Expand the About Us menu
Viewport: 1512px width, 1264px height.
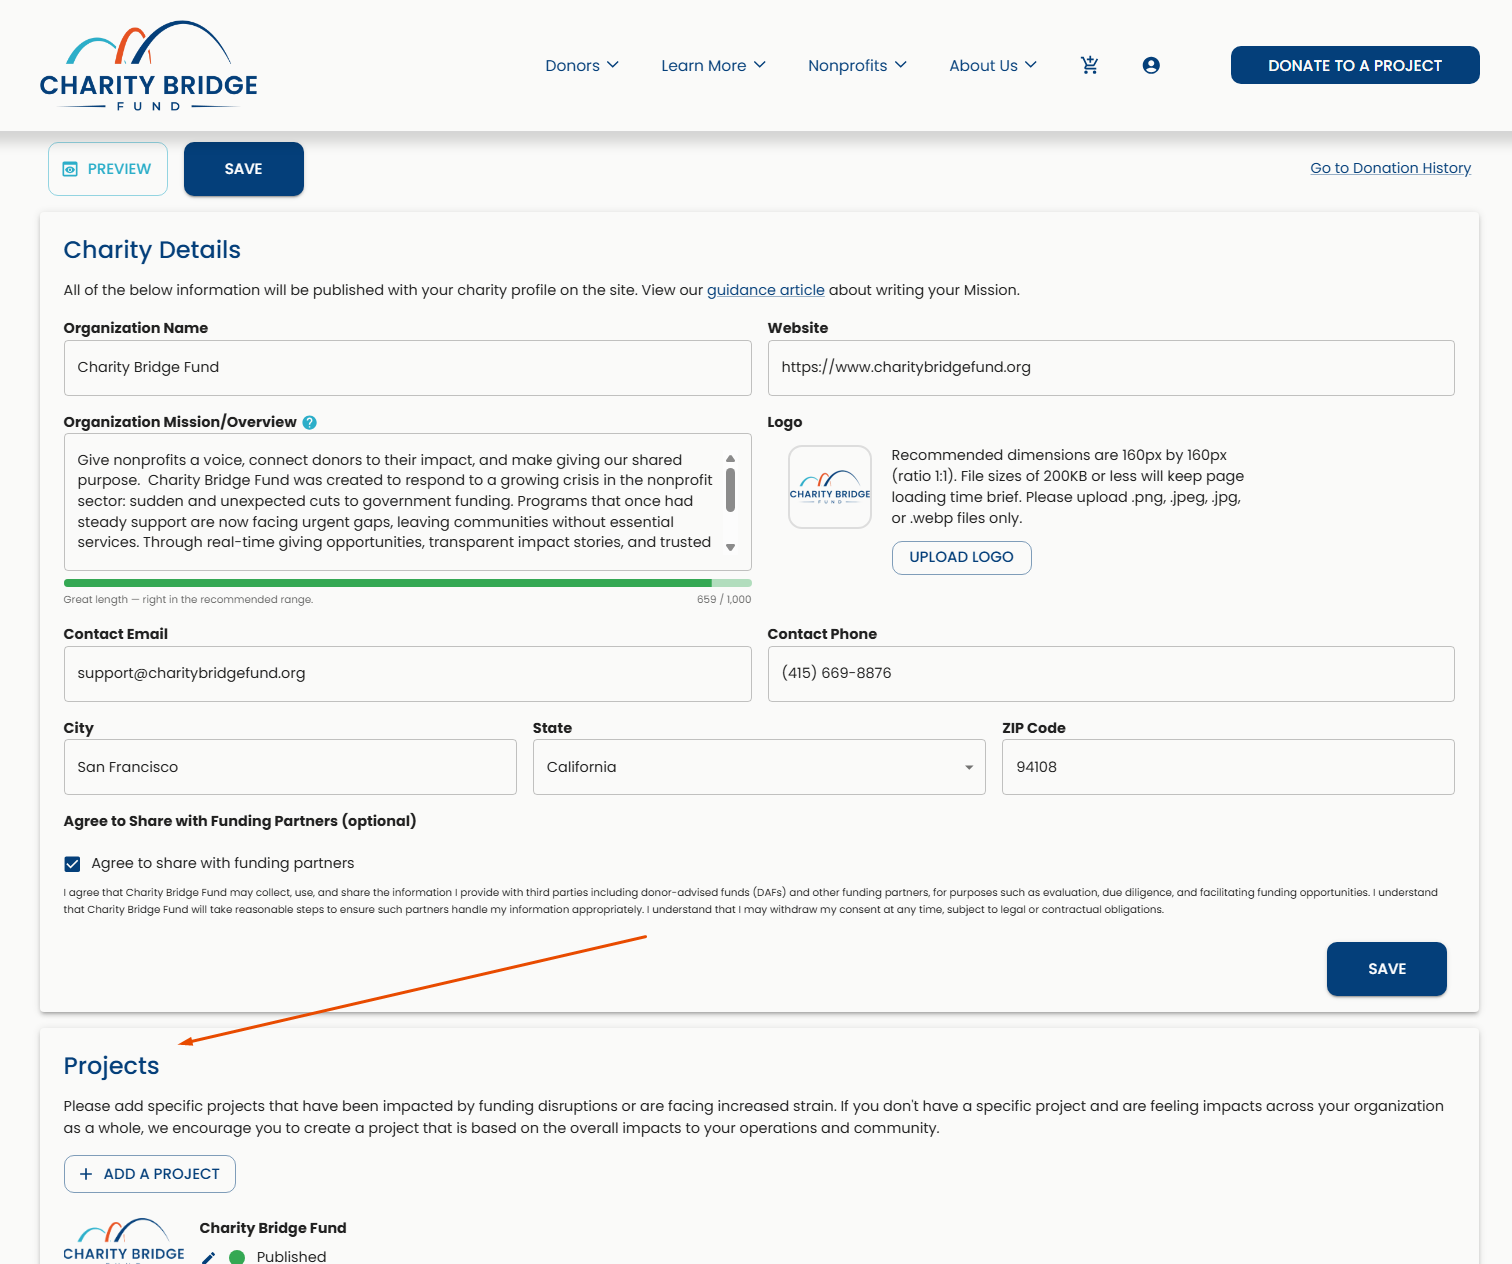(x=993, y=65)
